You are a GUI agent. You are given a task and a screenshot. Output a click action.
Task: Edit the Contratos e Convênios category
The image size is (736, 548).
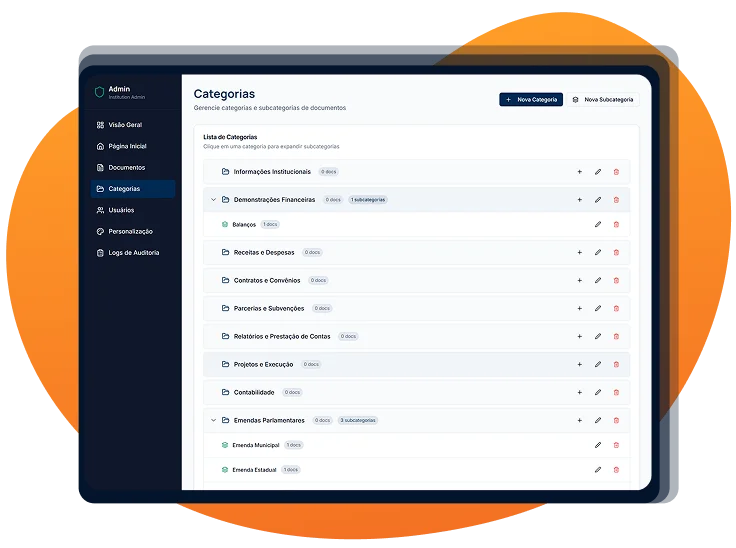click(598, 280)
